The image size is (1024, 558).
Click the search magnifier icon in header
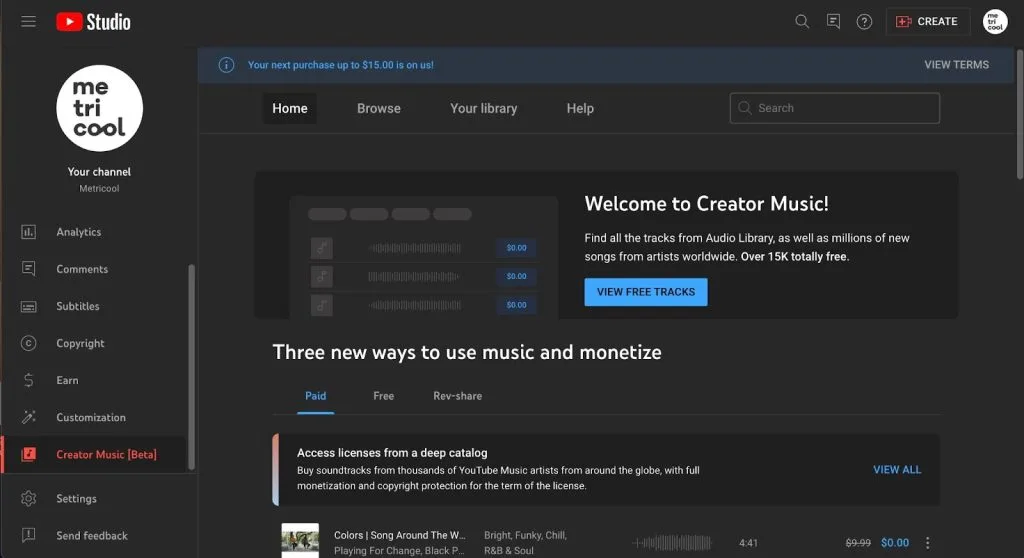pyautogui.click(x=802, y=22)
